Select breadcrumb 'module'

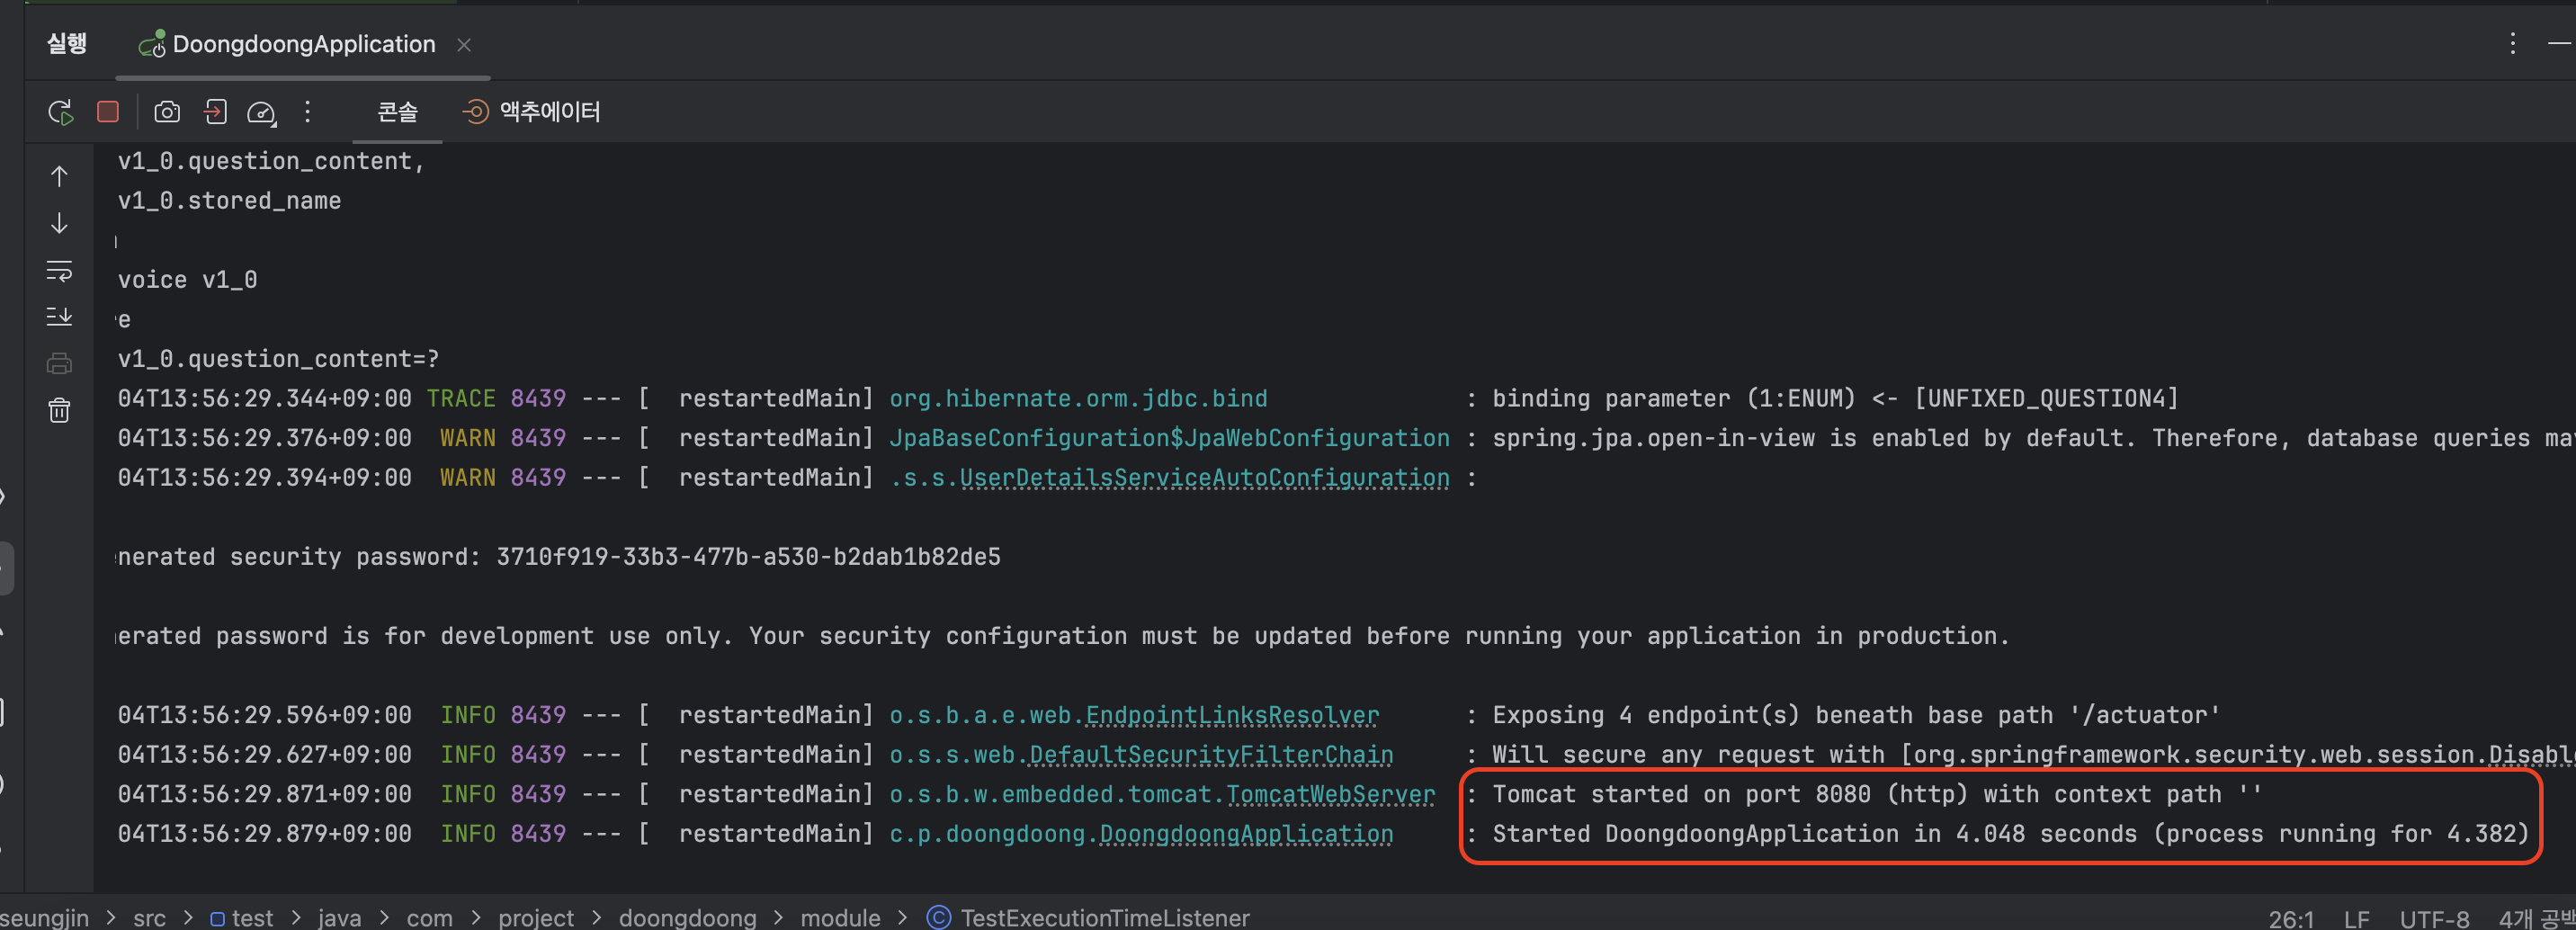(840, 917)
